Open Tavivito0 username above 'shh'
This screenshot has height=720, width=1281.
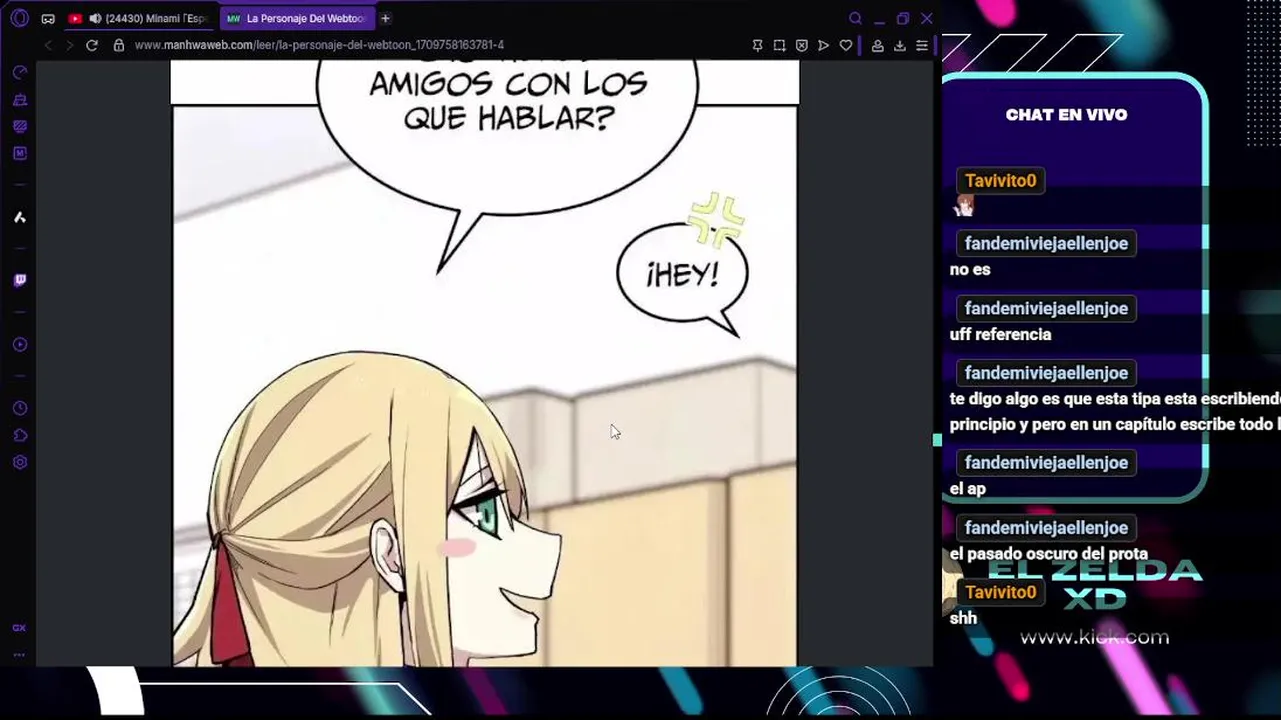[1001, 592]
